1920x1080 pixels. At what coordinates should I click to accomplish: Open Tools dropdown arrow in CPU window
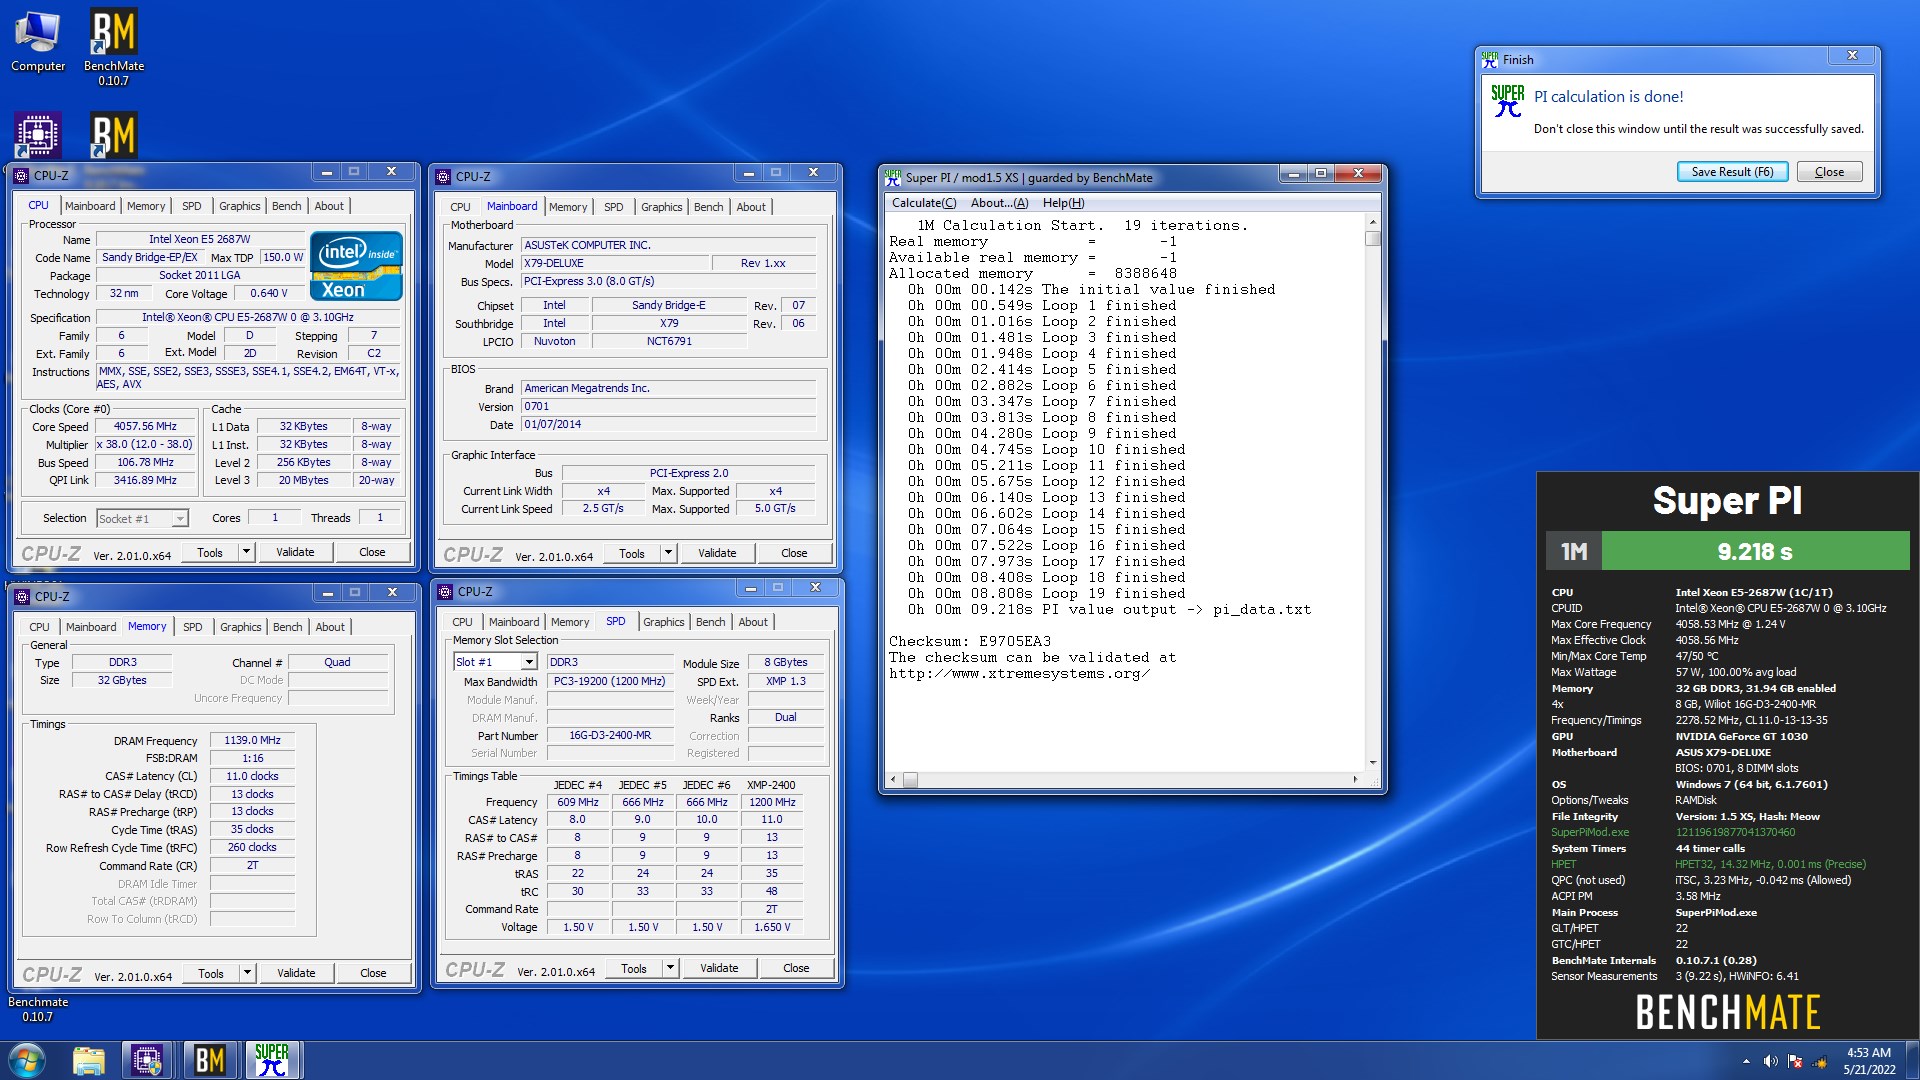(x=247, y=552)
